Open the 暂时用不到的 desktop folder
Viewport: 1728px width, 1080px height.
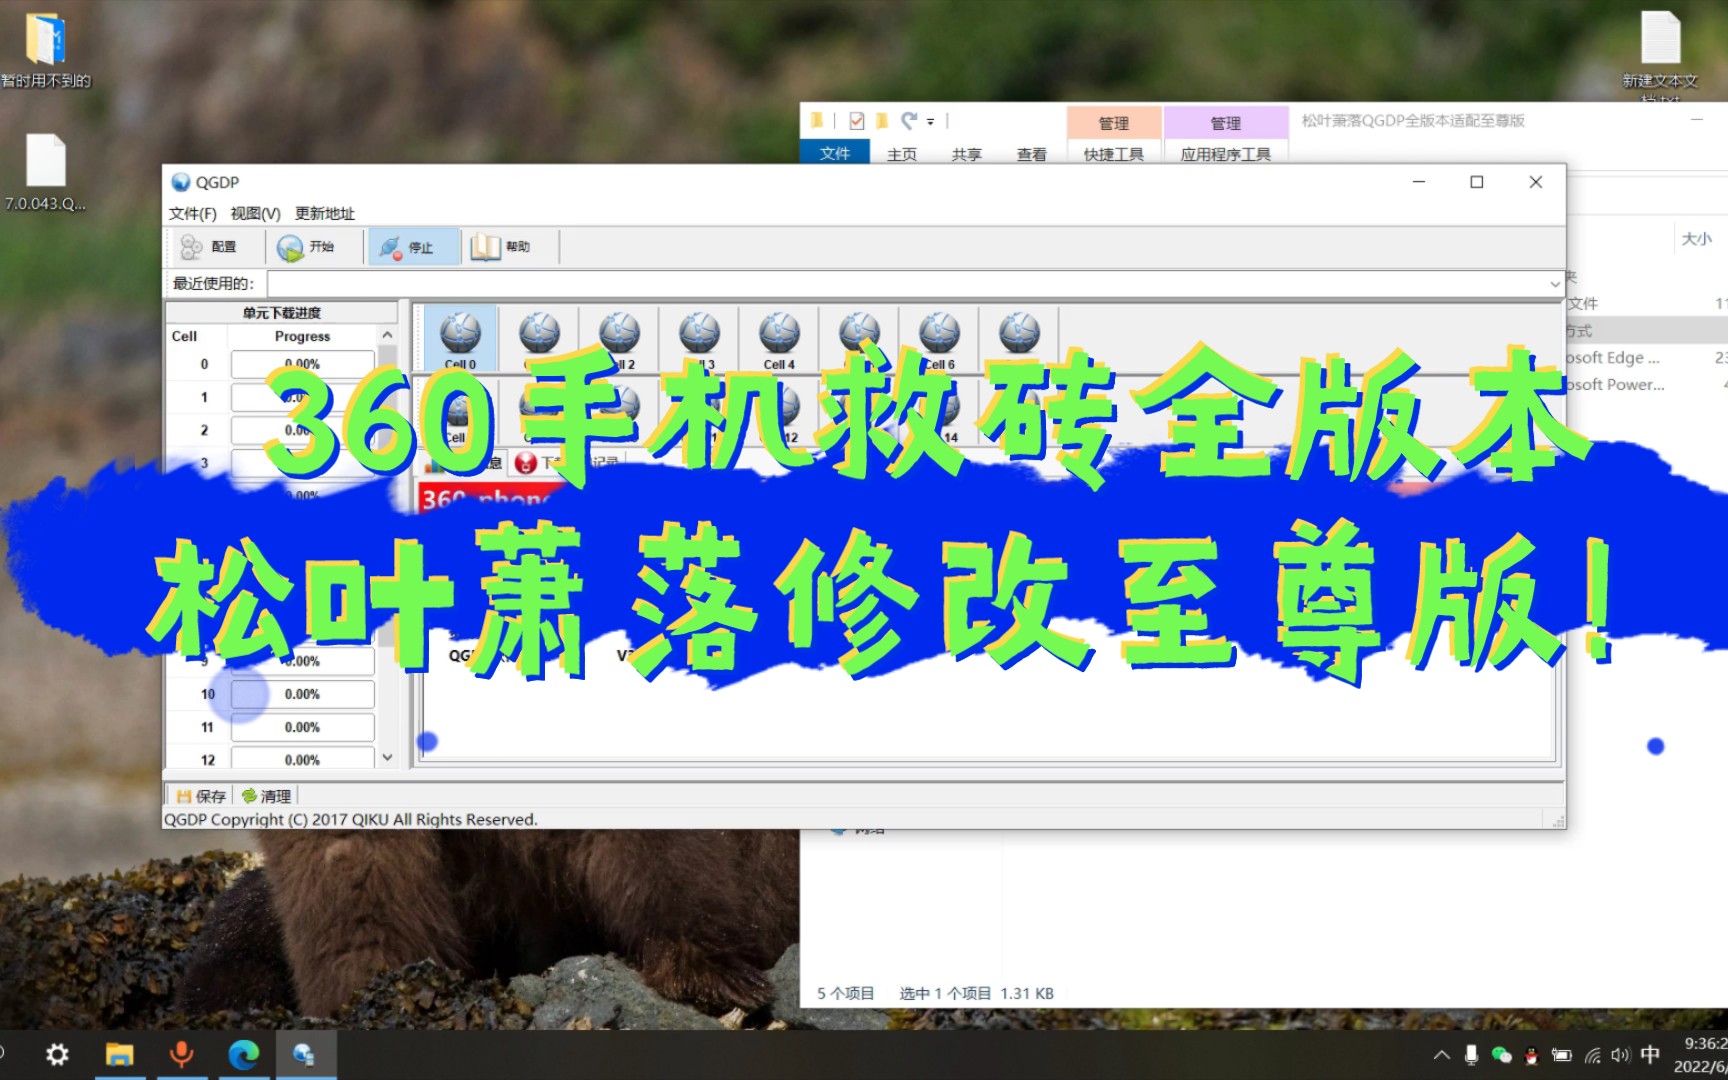(x=46, y=51)
